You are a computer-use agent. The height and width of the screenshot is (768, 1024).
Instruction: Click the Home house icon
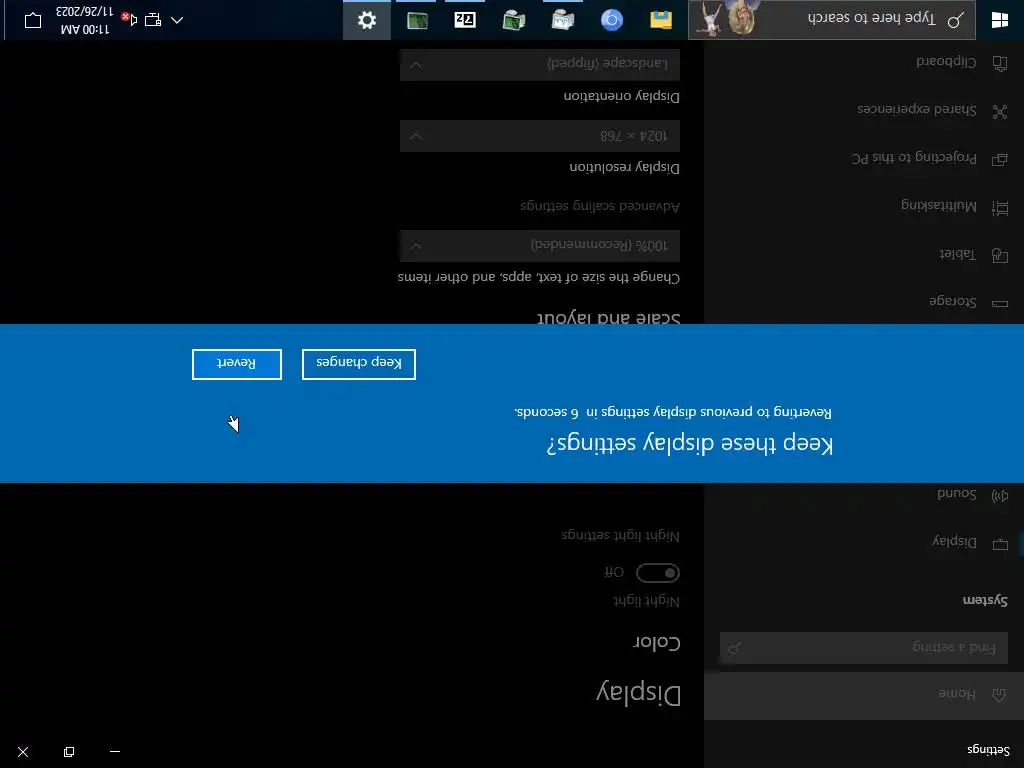click(999, 695)
